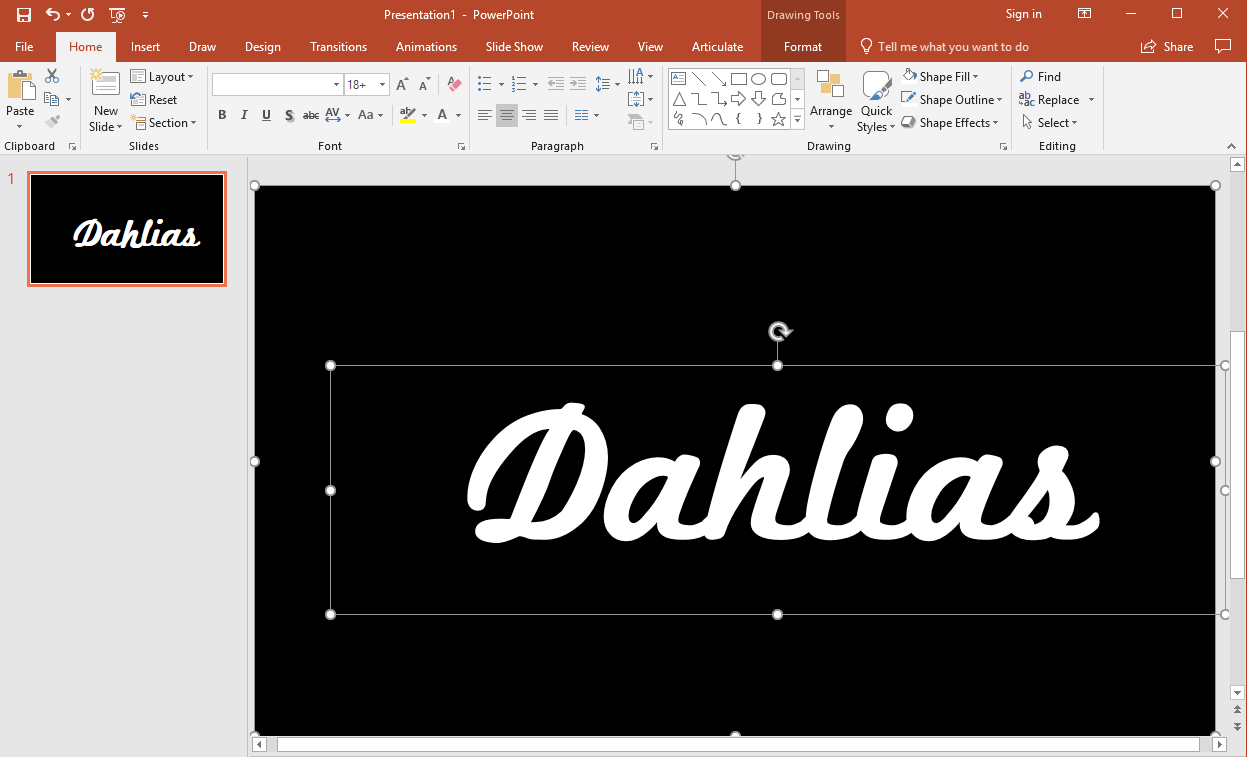Toggle Bold formatting
Screen dimensions: 1247x757
pyautogui.click(x=222, y=115)
